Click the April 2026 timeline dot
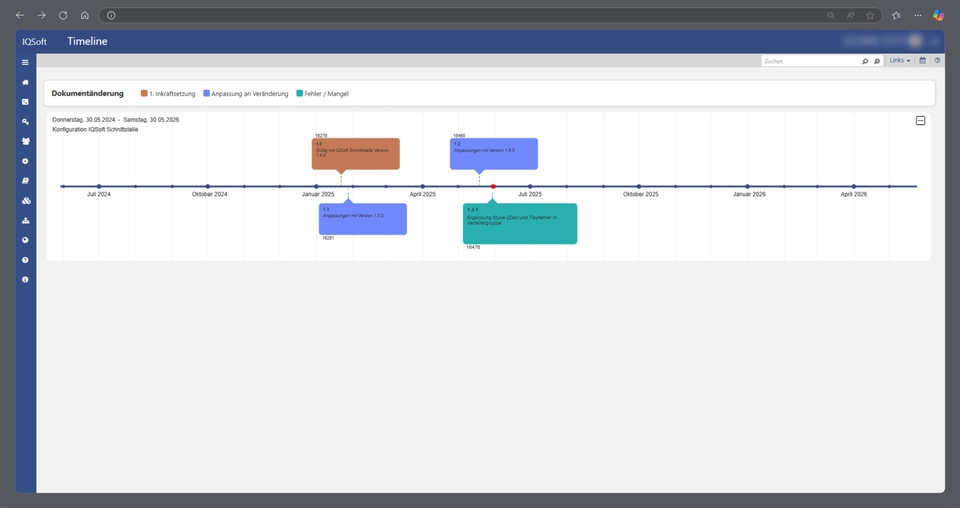 (x=854, y=186)
